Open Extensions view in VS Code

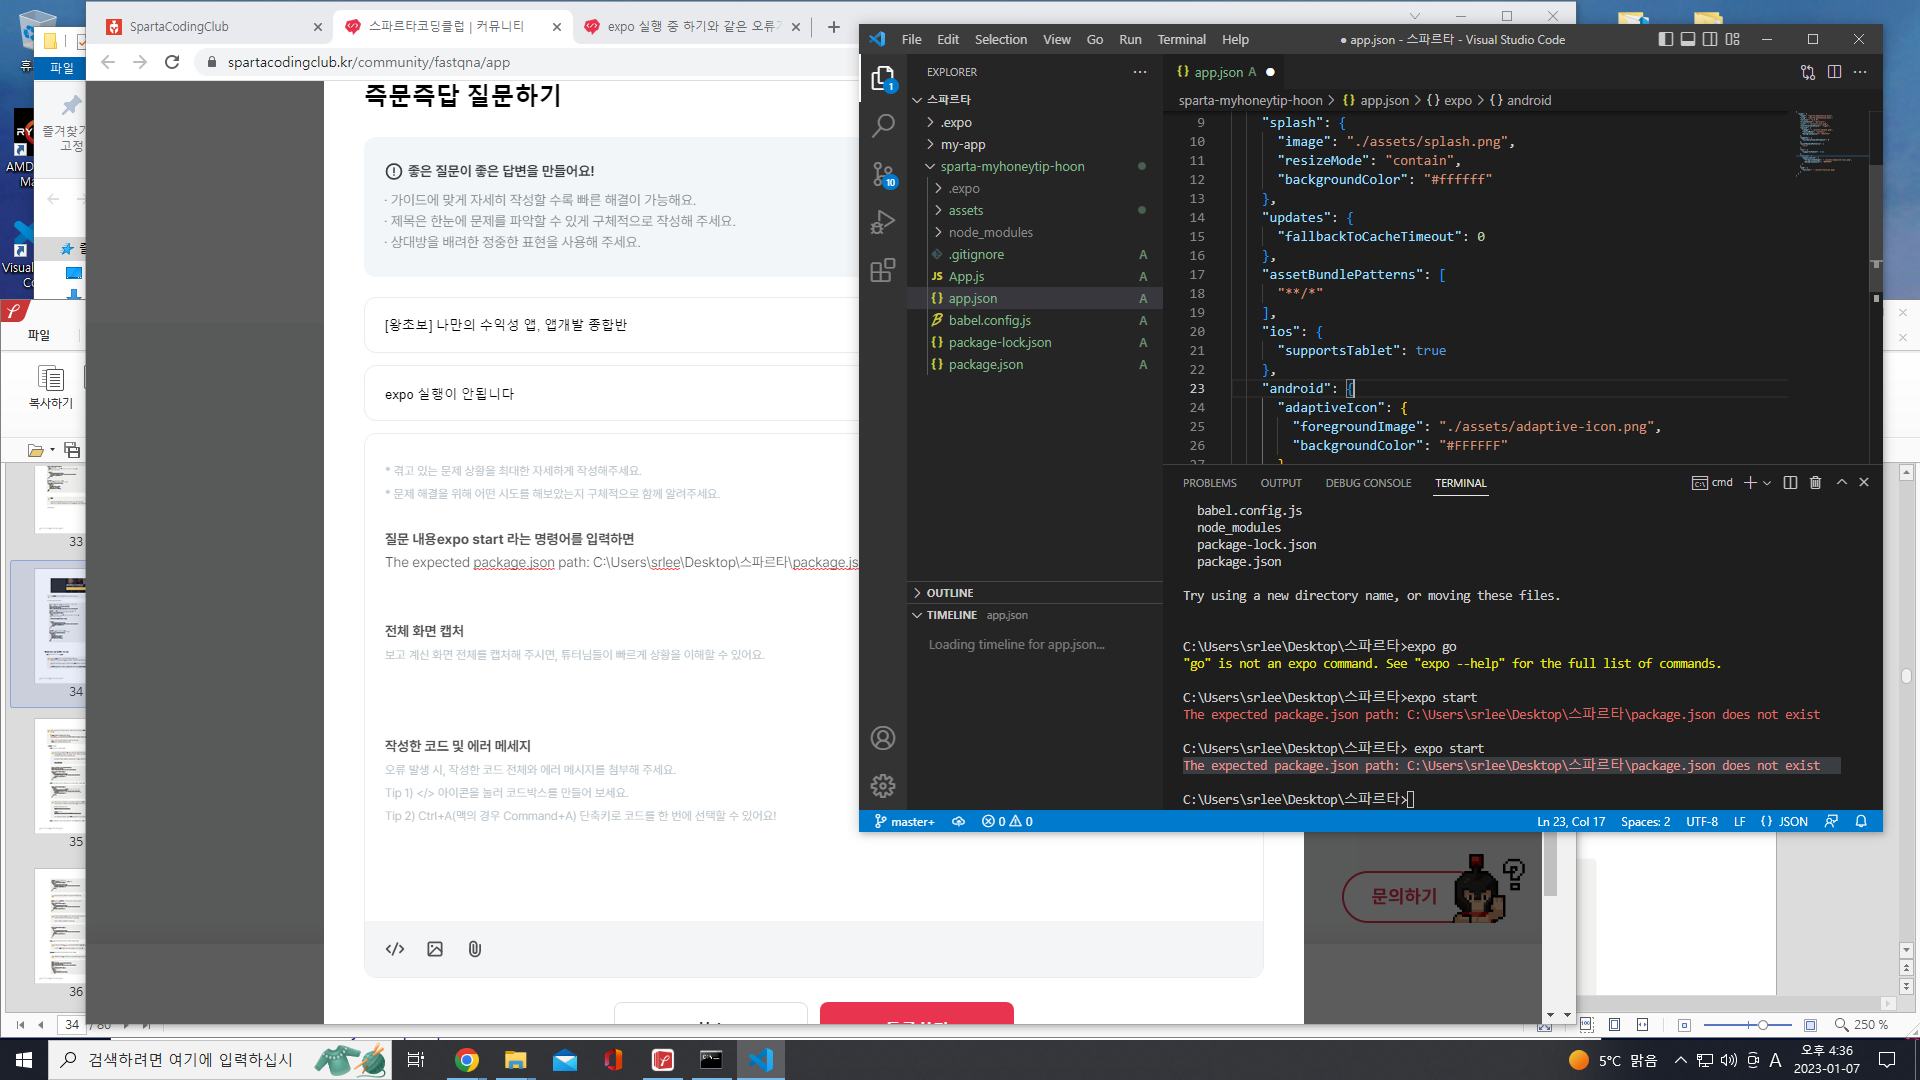(883, 270)
